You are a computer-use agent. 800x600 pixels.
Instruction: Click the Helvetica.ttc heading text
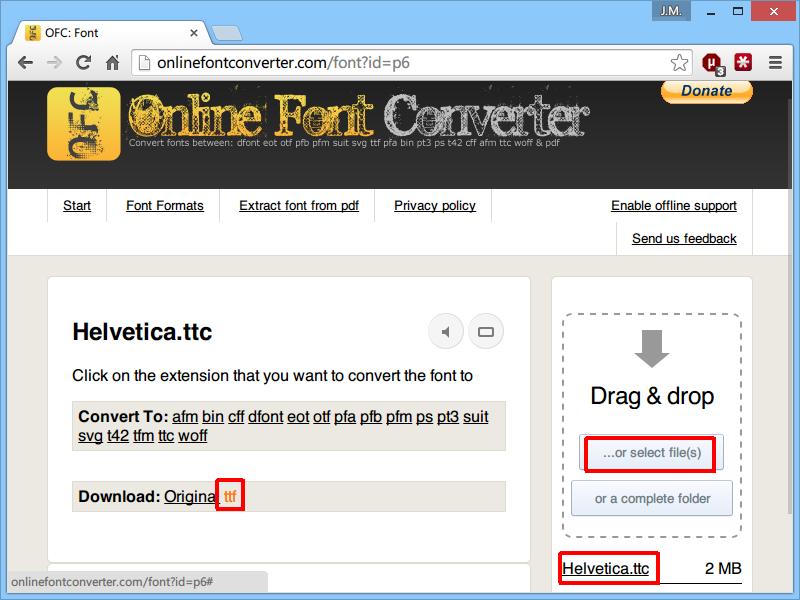142,332
